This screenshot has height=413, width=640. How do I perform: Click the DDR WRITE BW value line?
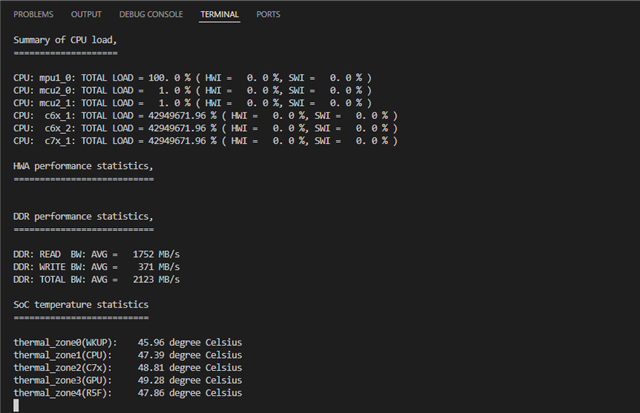click(96, 267)
